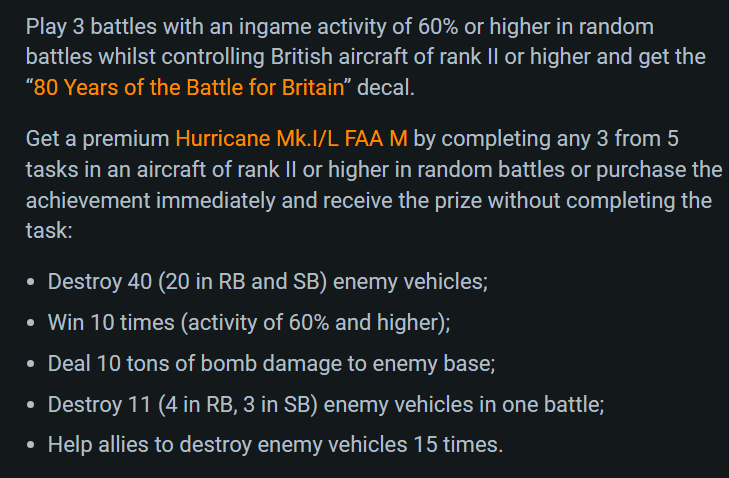Click the 'Destroy 11 enemy vehicles in one battle' line

(x=326, y=405)
